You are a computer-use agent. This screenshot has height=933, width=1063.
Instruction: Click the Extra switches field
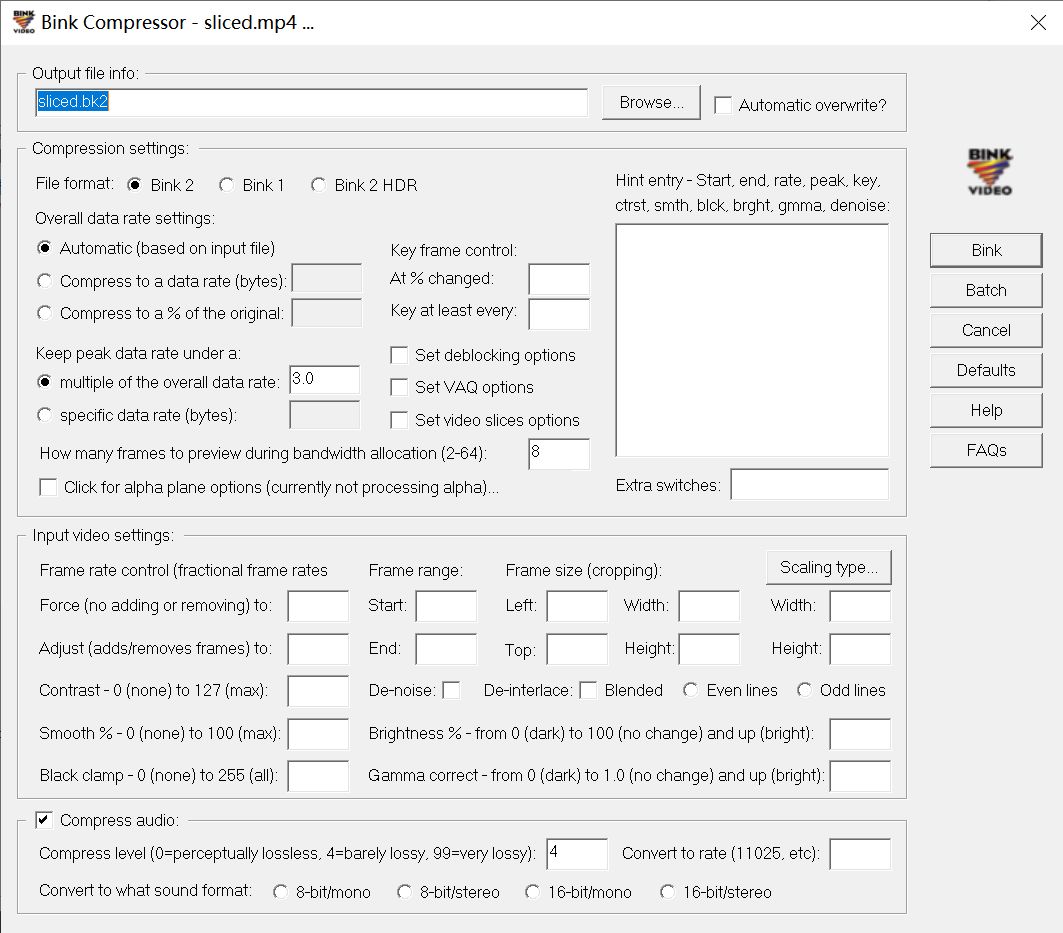(809, 485)
